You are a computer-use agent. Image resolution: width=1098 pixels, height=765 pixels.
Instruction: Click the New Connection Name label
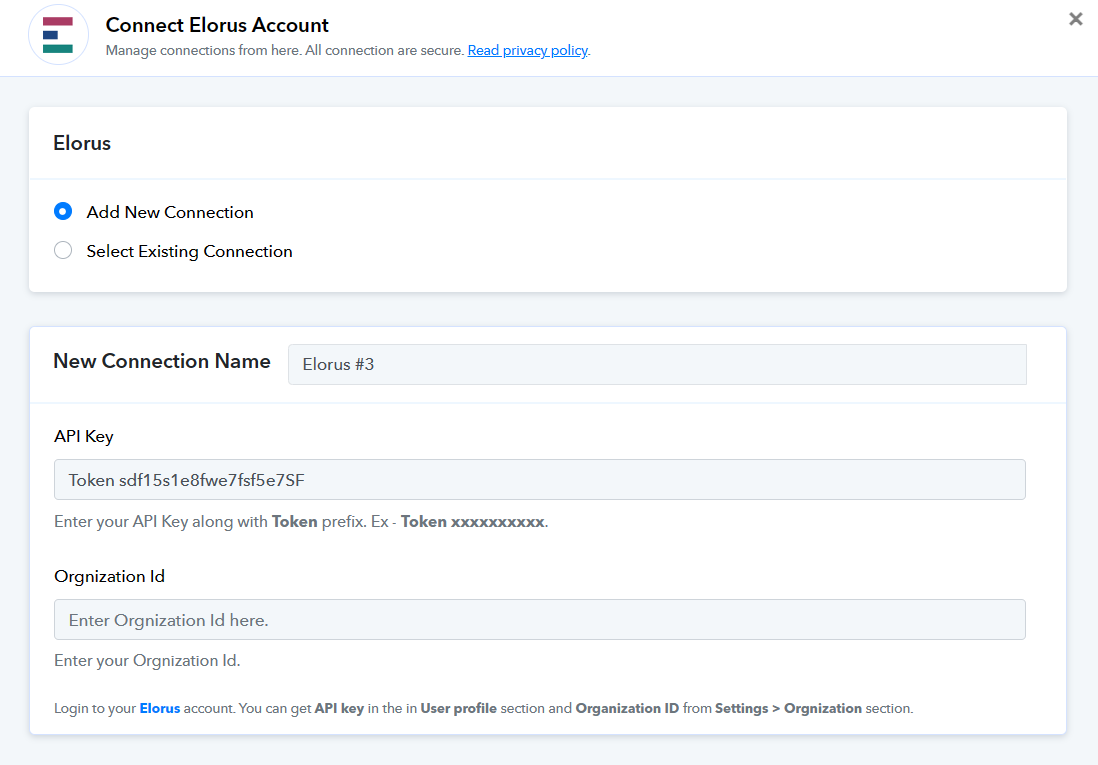point(162,361)
